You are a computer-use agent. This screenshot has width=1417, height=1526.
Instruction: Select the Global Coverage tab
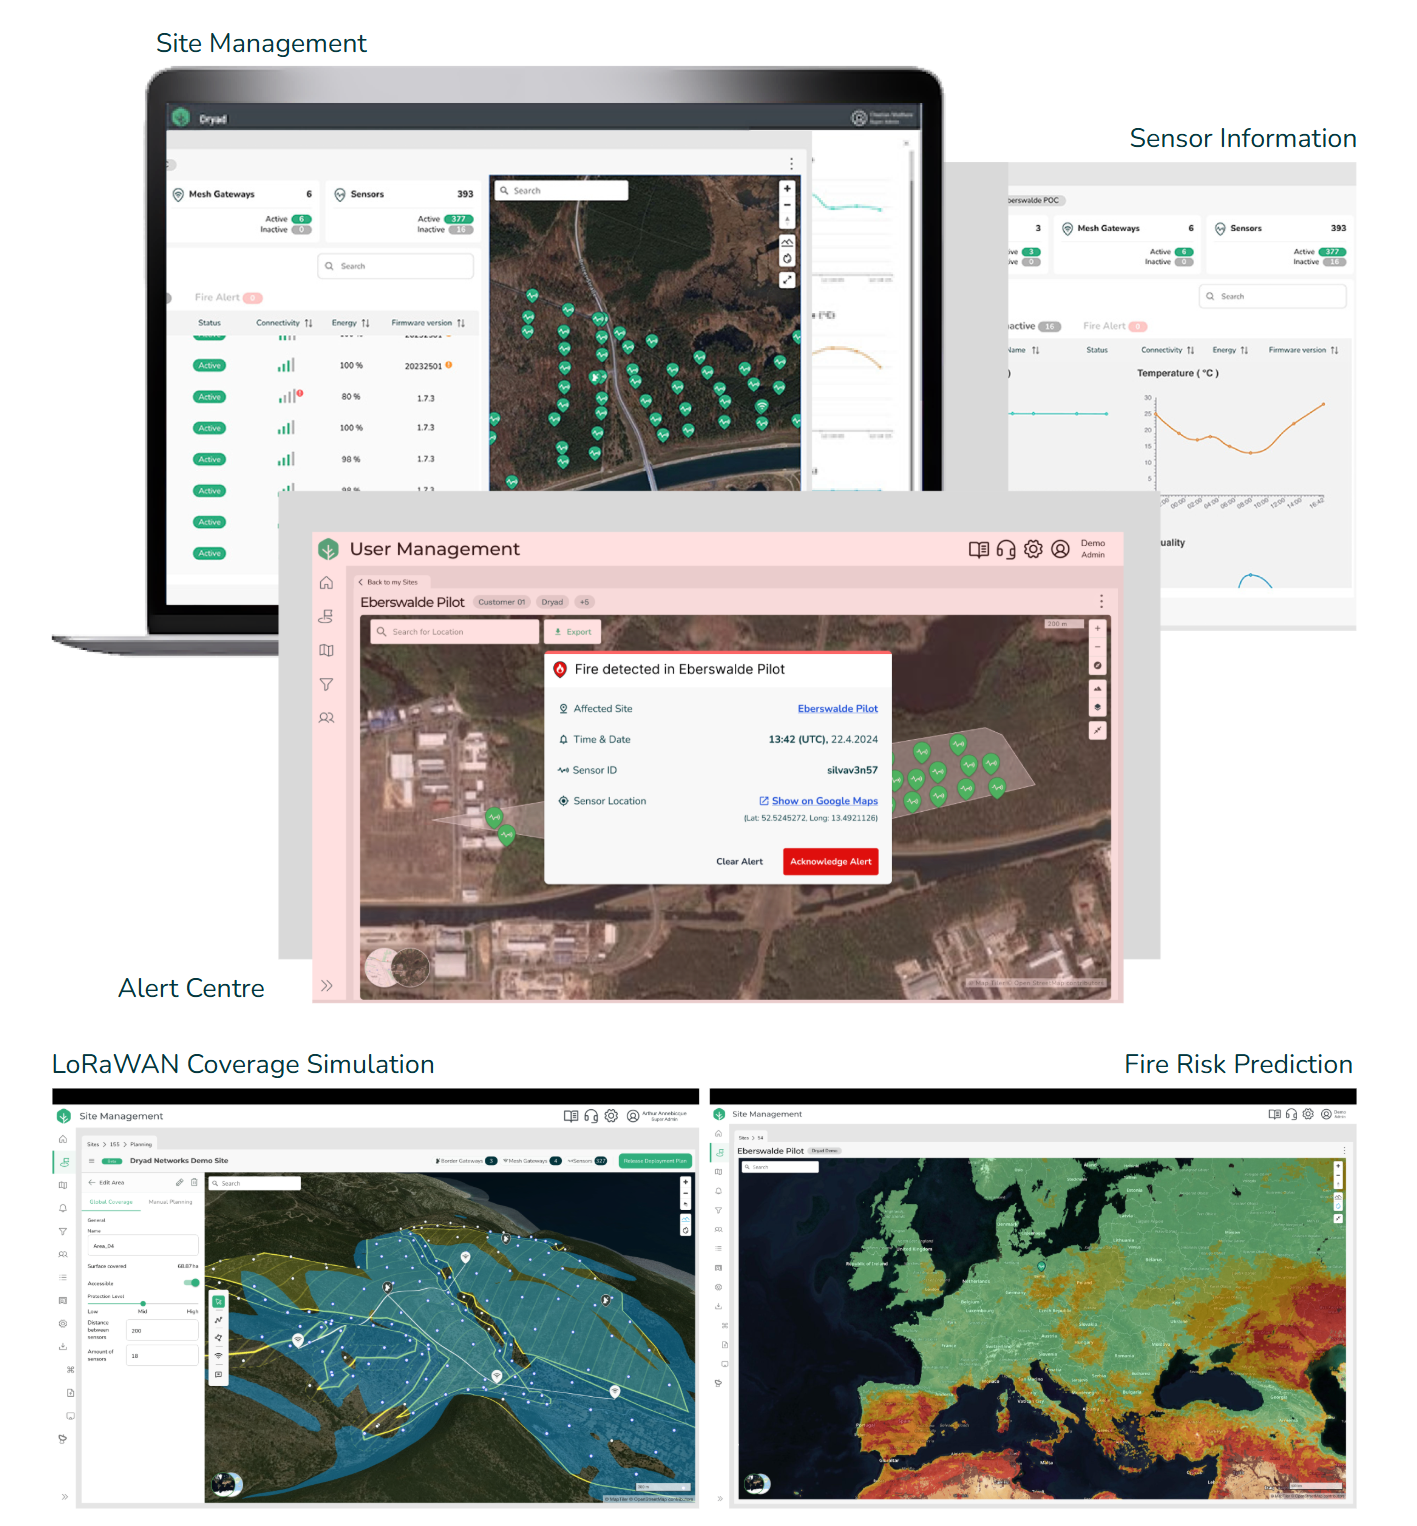[x=111, y=1202]
